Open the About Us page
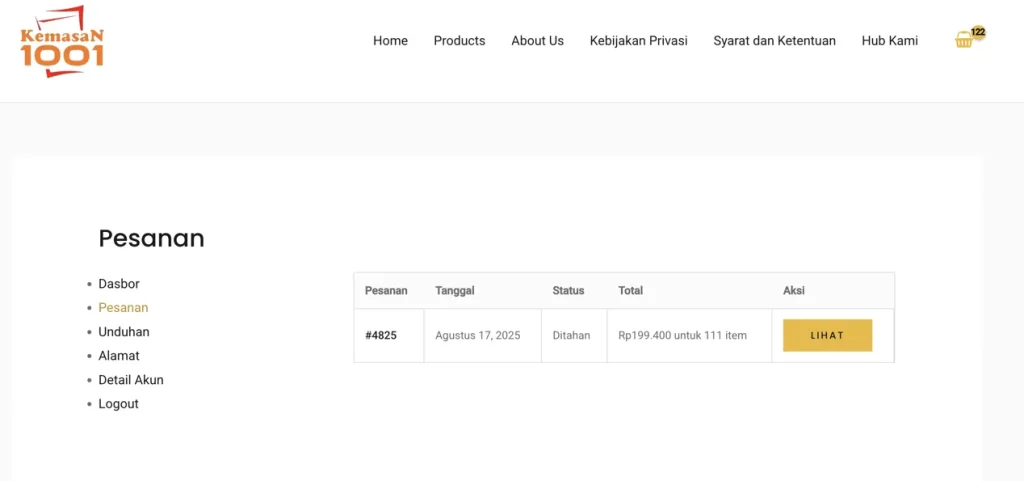Image resolution: width=1024 pixels, height=481 pixels. tap(537, 40)
